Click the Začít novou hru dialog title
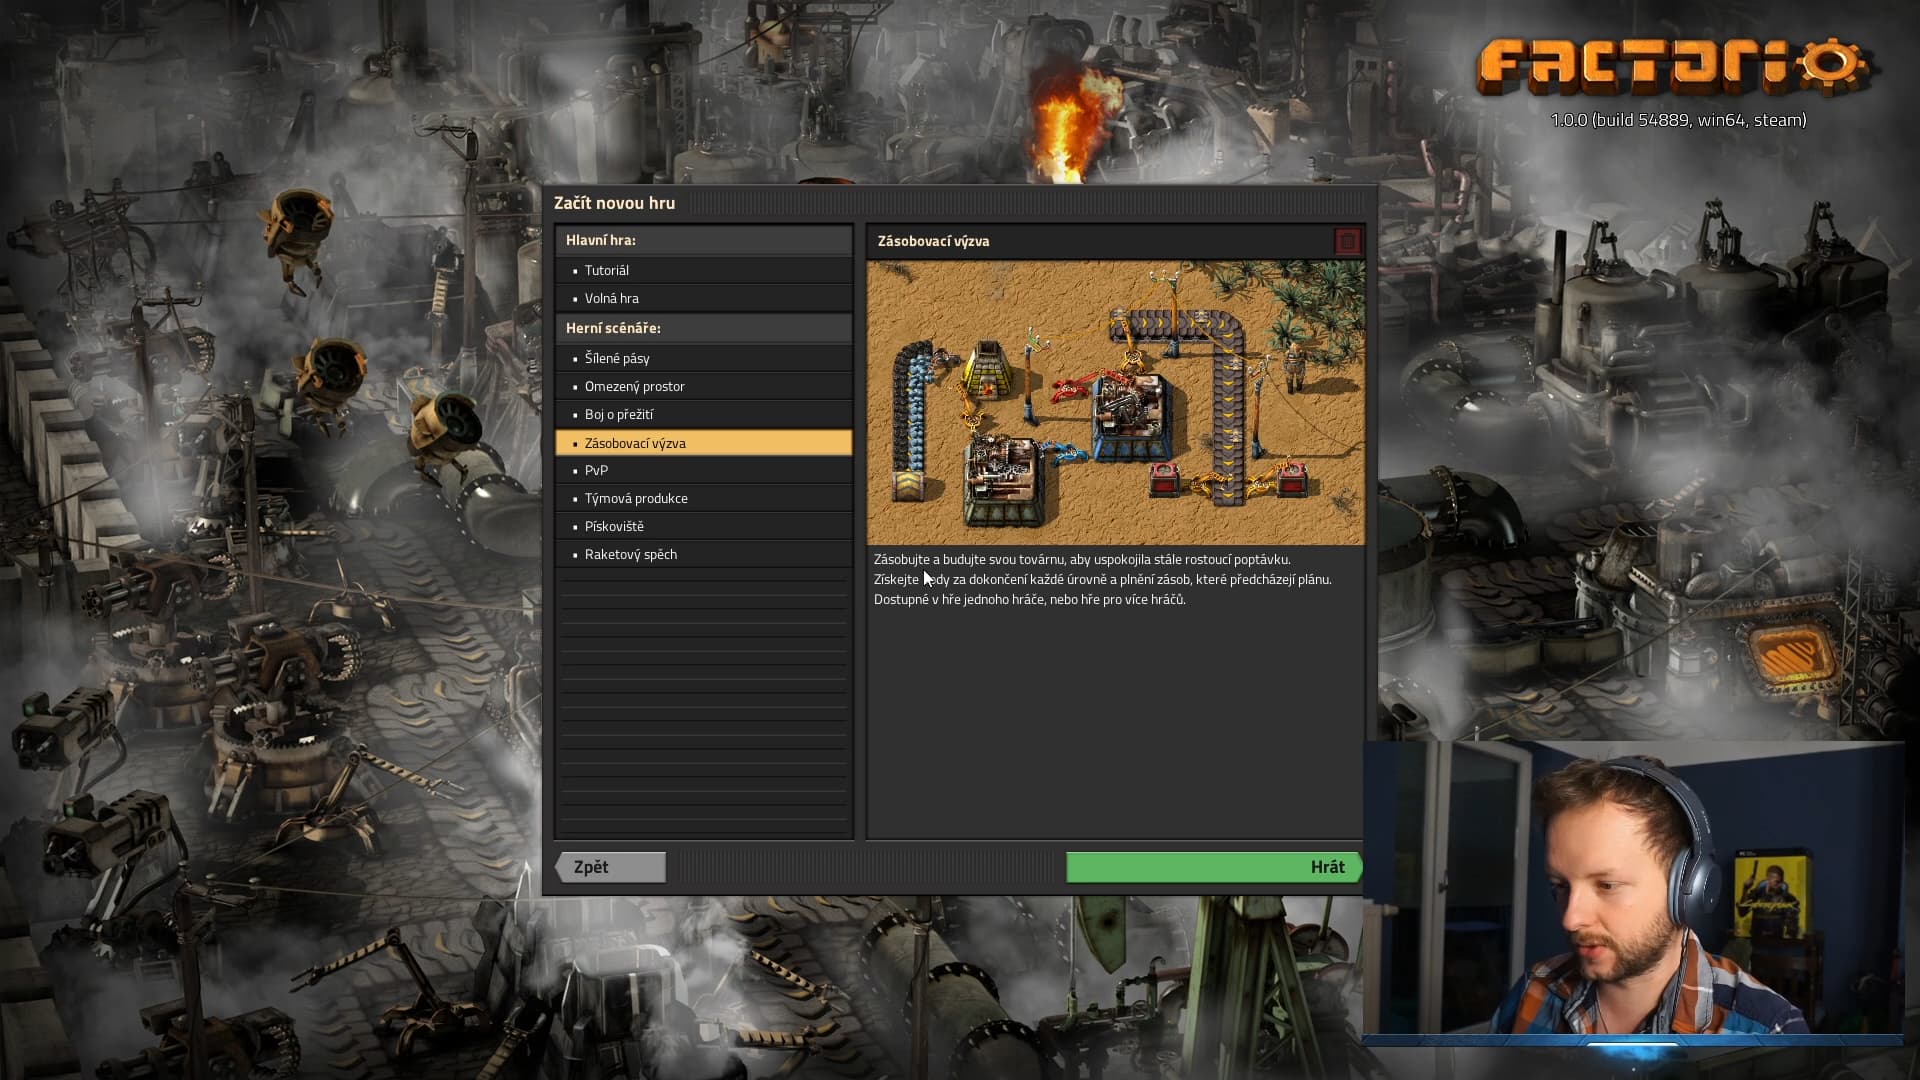Image resolution: width=1920 pixels, height=1080 pixels. click(x=614, y=203)
